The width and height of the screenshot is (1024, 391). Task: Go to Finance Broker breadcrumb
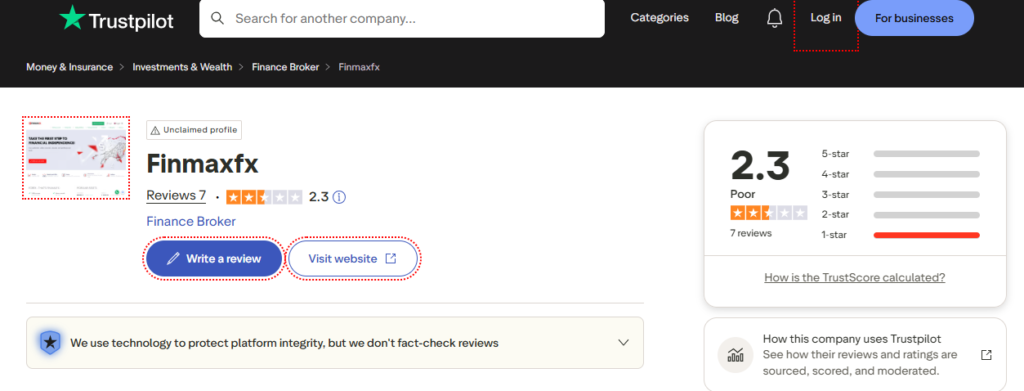point(285,67)
